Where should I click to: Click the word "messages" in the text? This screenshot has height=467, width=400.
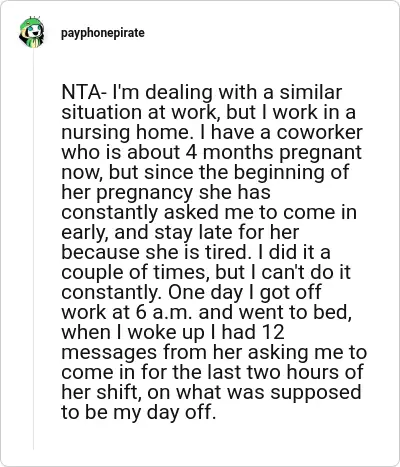click(109, 353)
